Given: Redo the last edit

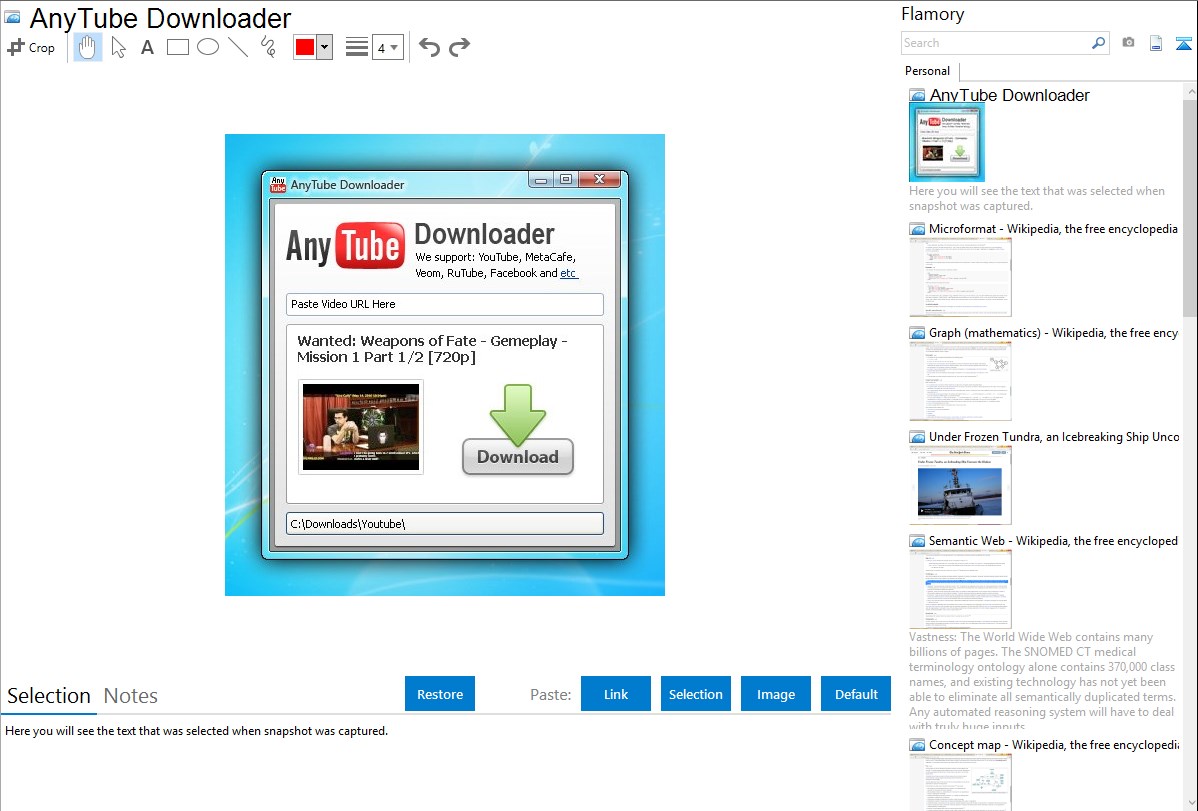Looking at the screenshot, I should click(x=459, y=47).
